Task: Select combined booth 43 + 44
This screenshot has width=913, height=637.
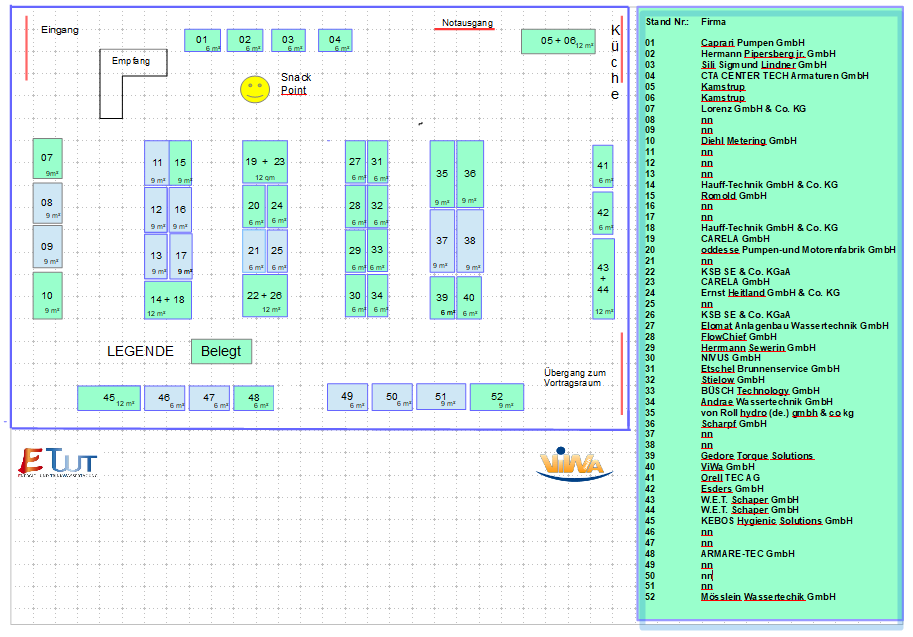Action: pos(603,279)
